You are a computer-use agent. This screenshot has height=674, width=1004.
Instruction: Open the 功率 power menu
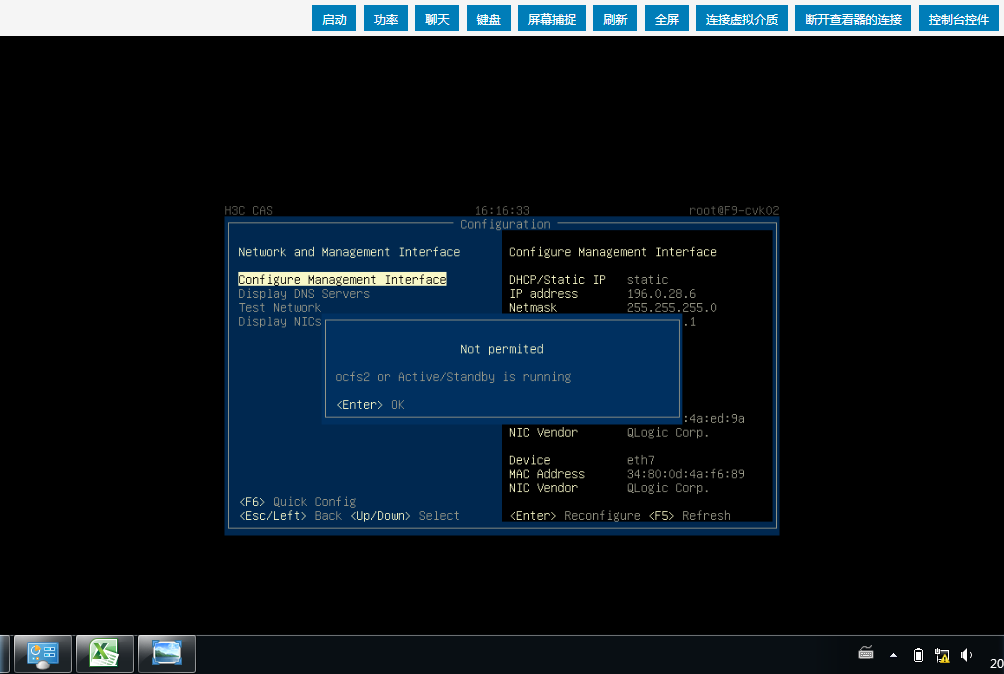[x=385, y=19]
